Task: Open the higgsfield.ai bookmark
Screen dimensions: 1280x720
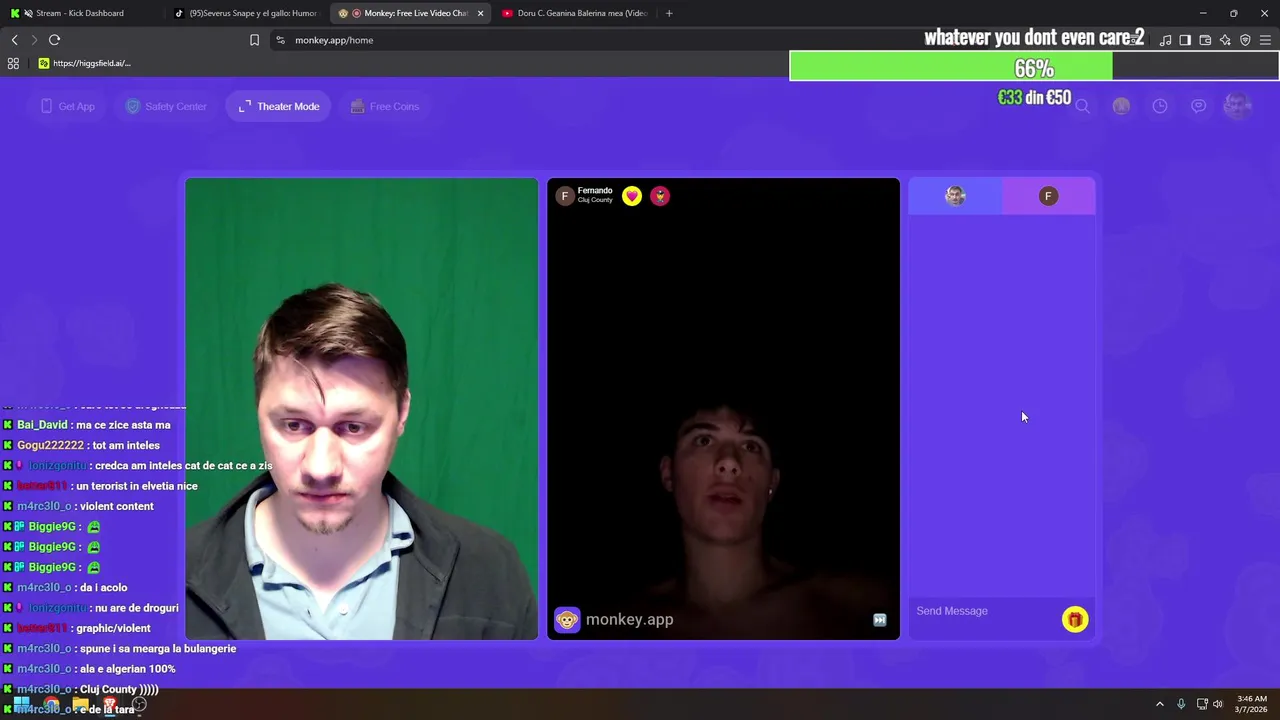Action: [x=85, y=63]
